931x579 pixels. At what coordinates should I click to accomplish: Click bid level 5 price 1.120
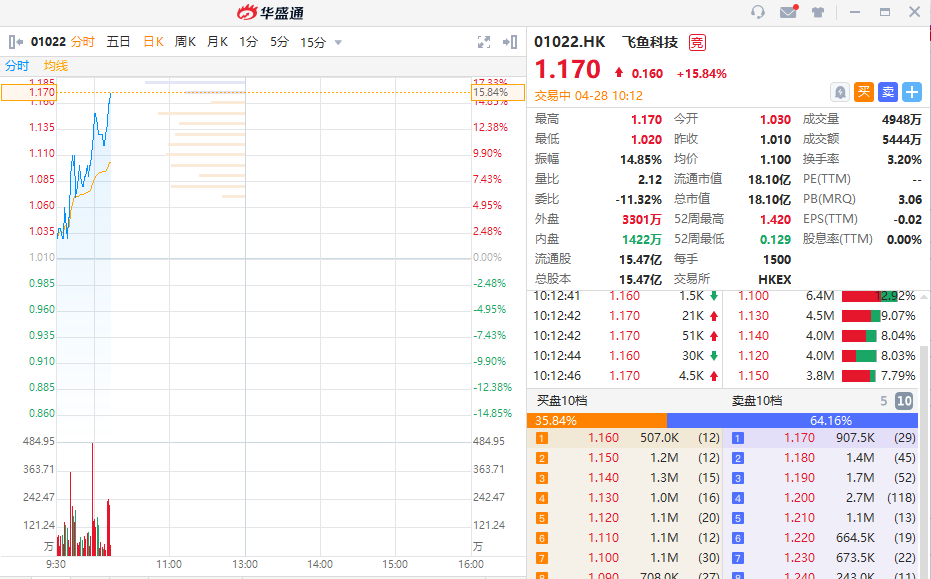point(603,518)
